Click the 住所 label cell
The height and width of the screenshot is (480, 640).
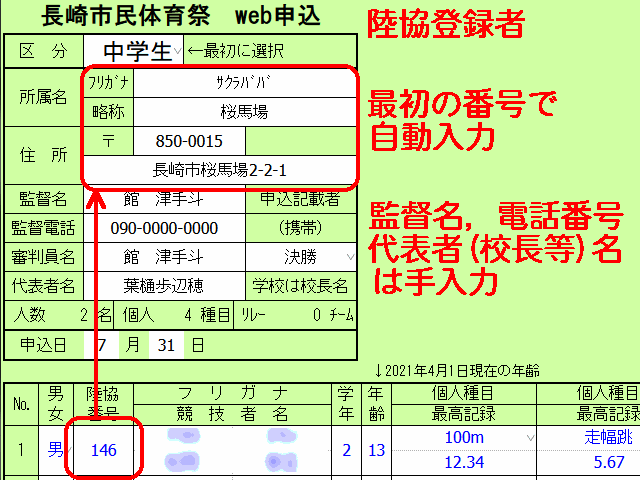tap(43, 156)
